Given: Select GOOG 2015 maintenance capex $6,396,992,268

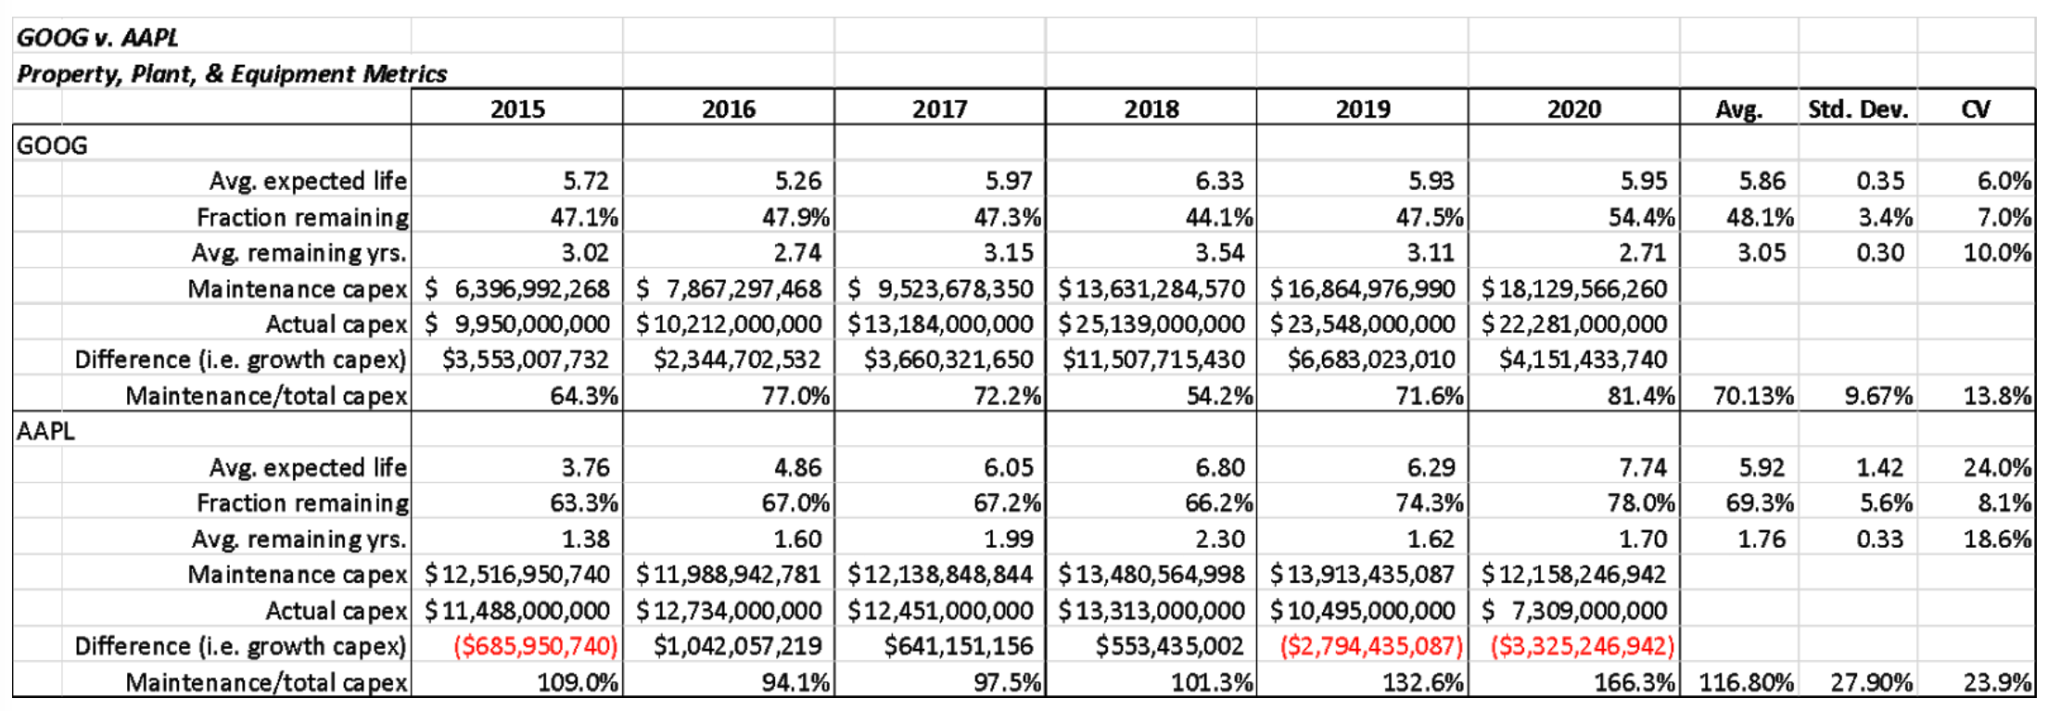Looking at the screenshot, I should tap(517, 289).
